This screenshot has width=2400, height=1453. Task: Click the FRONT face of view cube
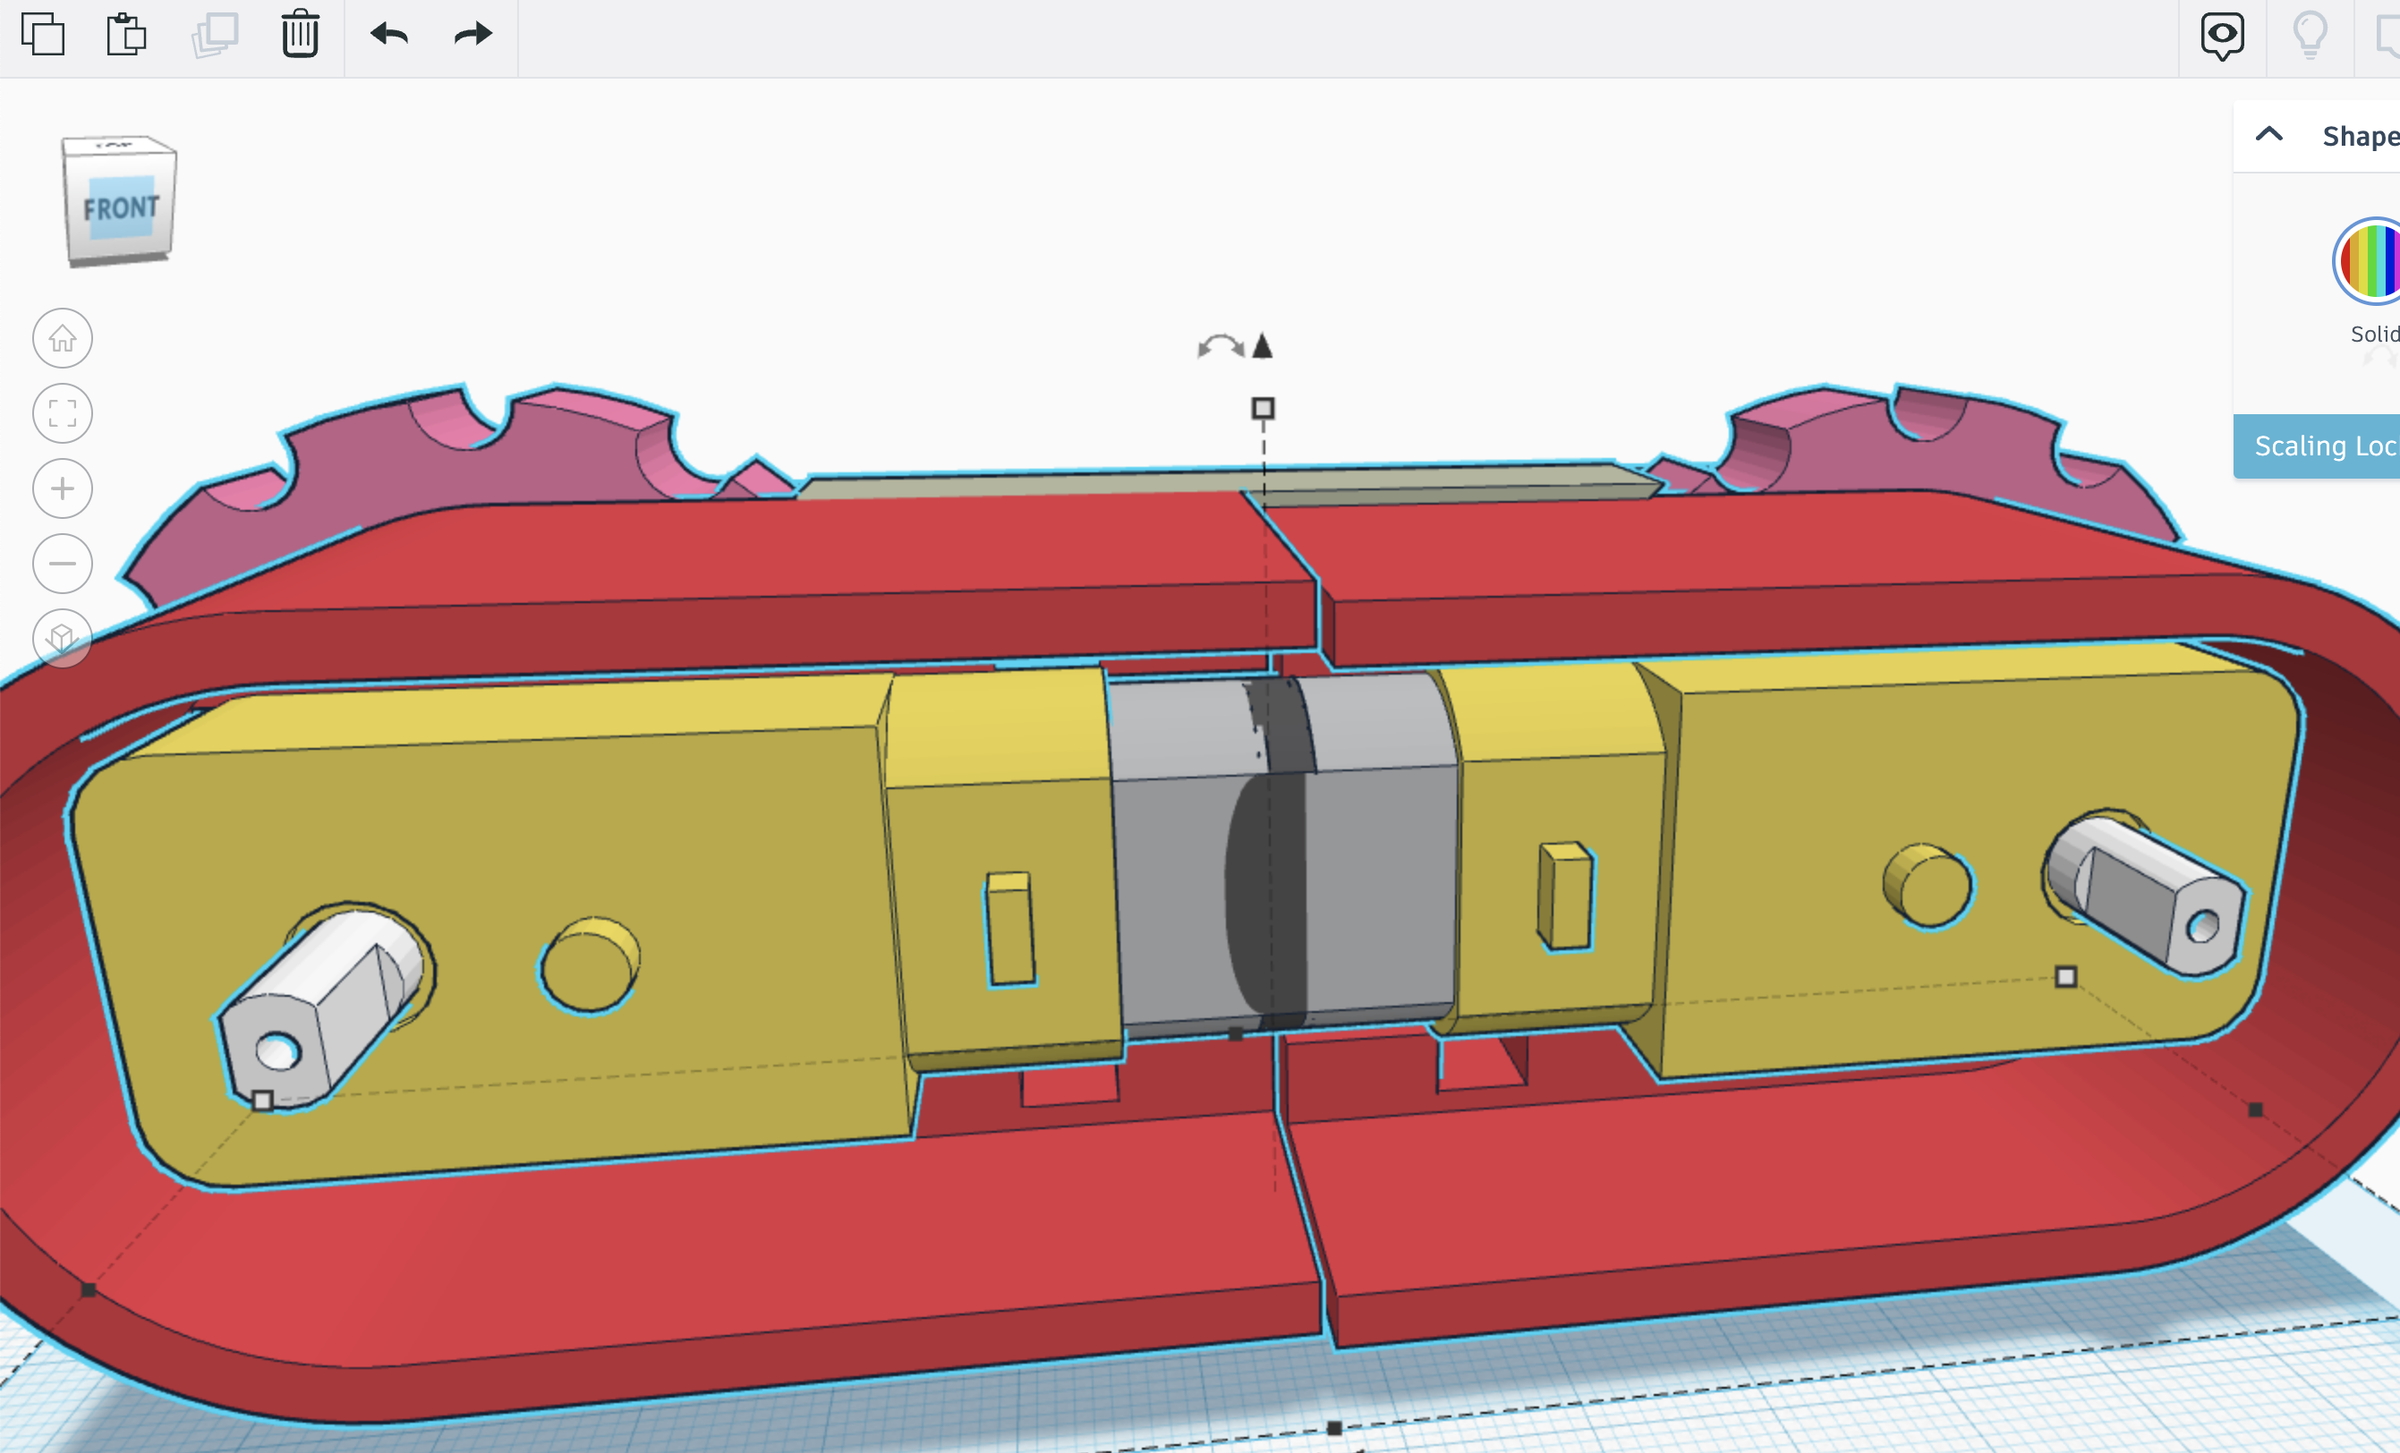click(121, 208)
